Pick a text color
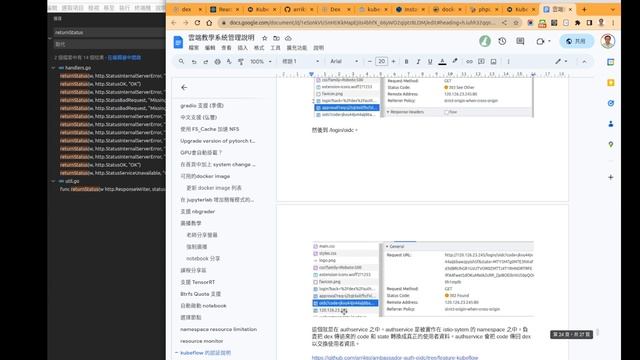 (x=442, y=62)
